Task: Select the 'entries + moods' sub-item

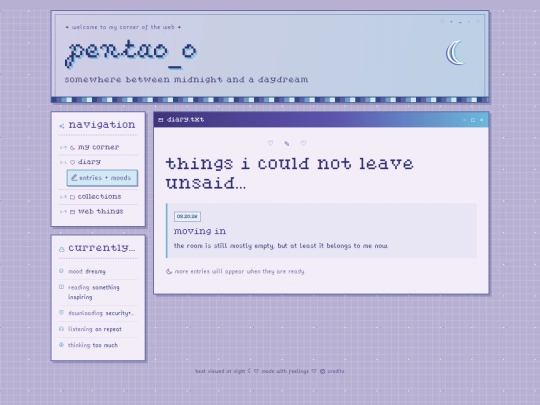Action: (102, 178)
